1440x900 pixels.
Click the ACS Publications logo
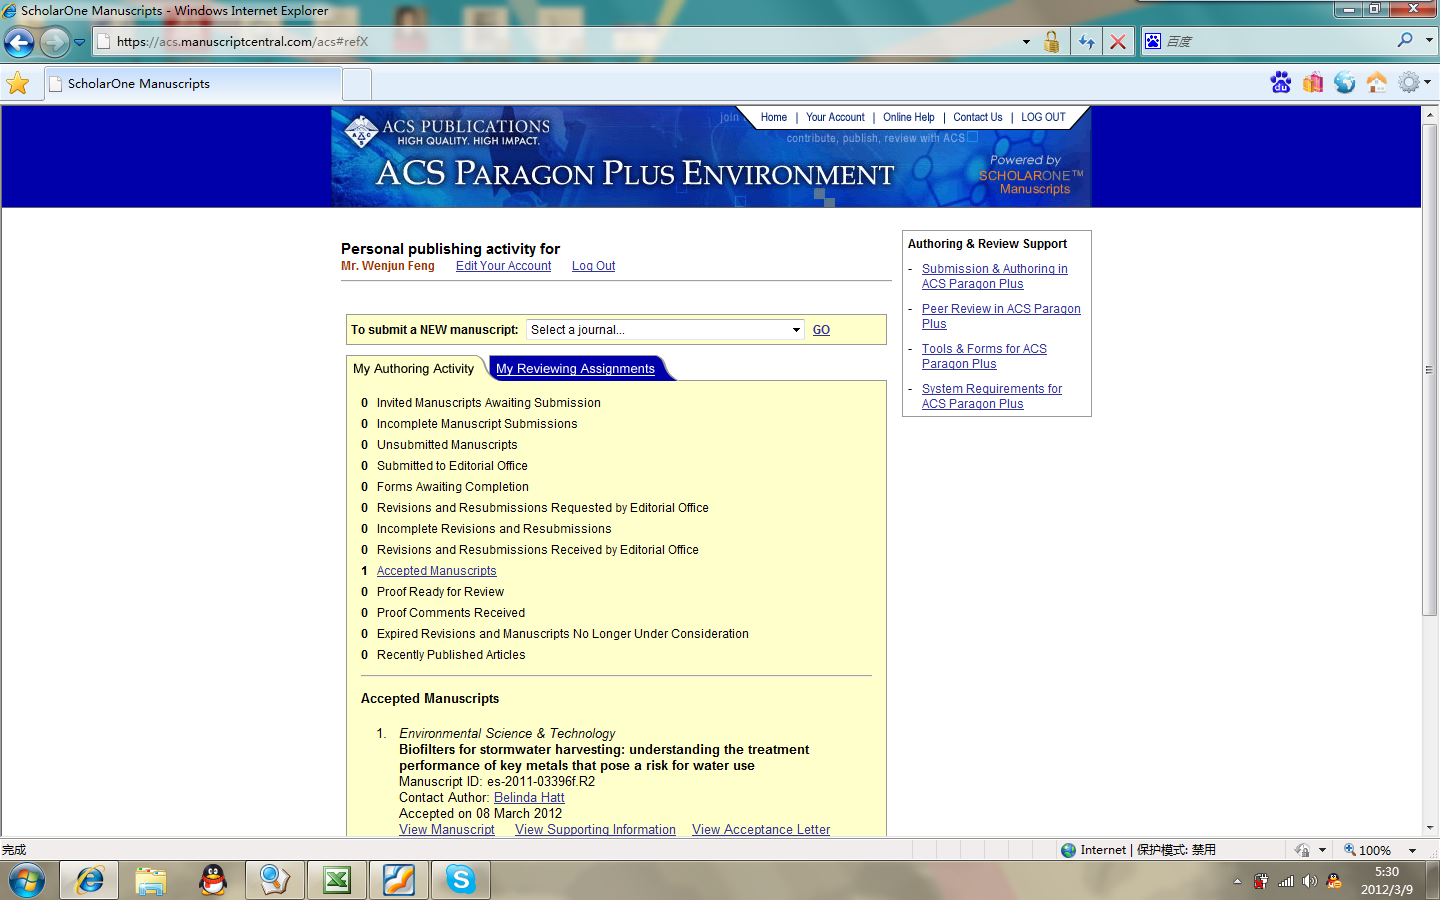[x=446, y=131]
